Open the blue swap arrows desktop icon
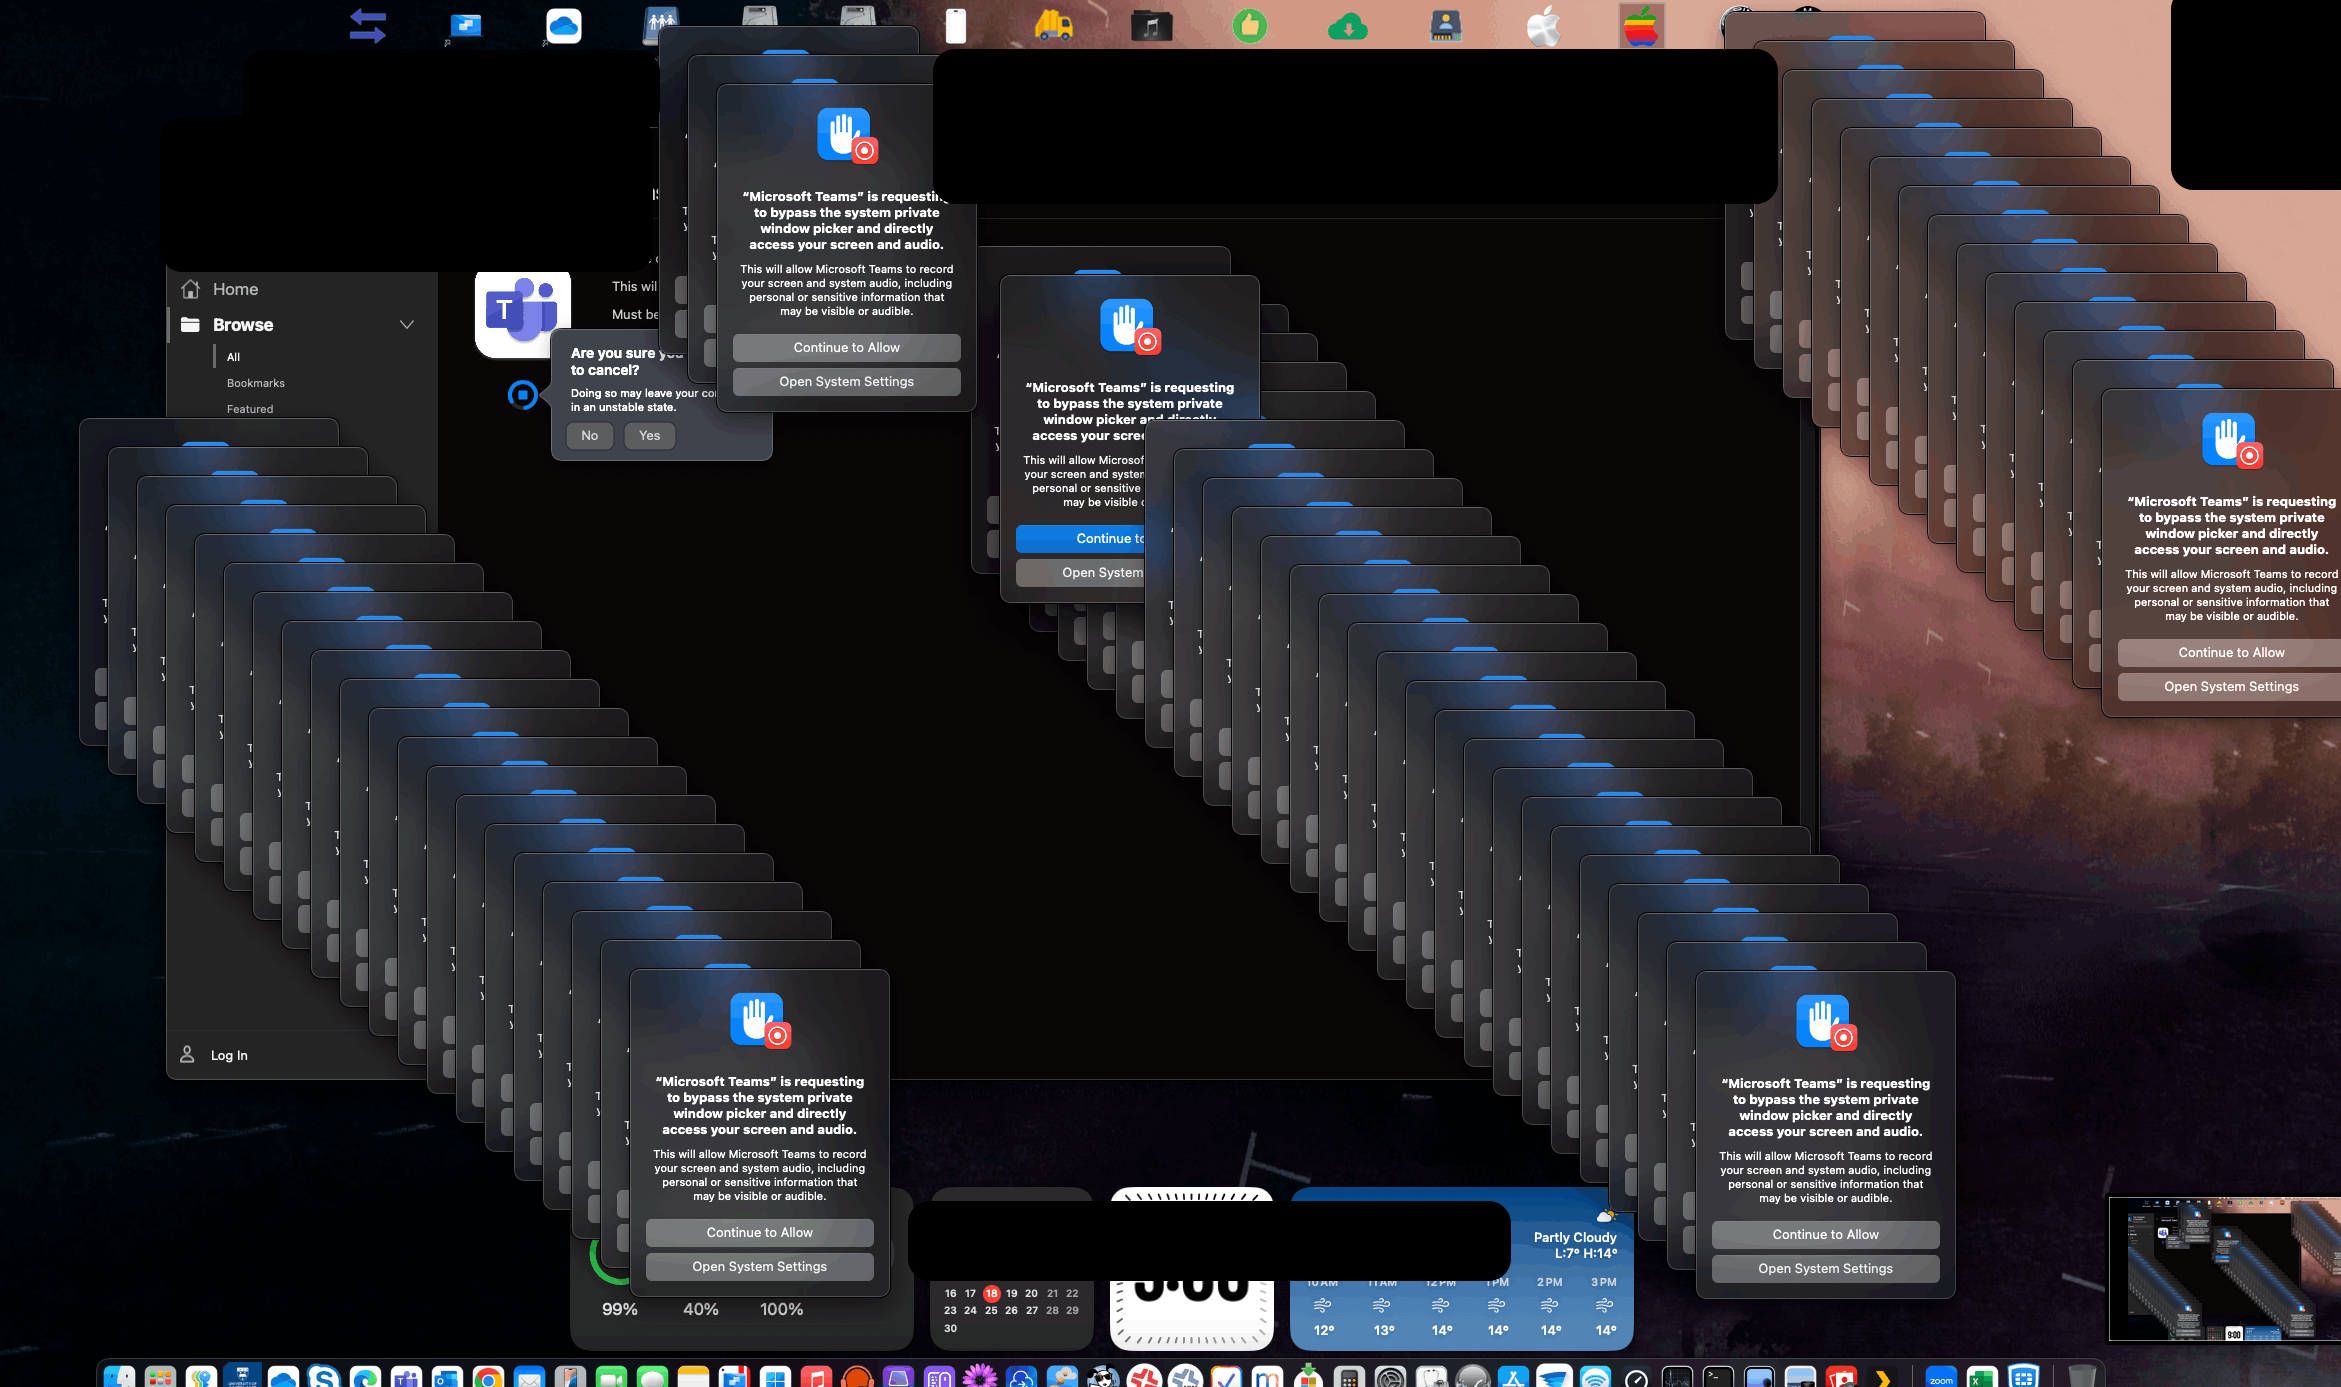 click(x=367, y=25)
